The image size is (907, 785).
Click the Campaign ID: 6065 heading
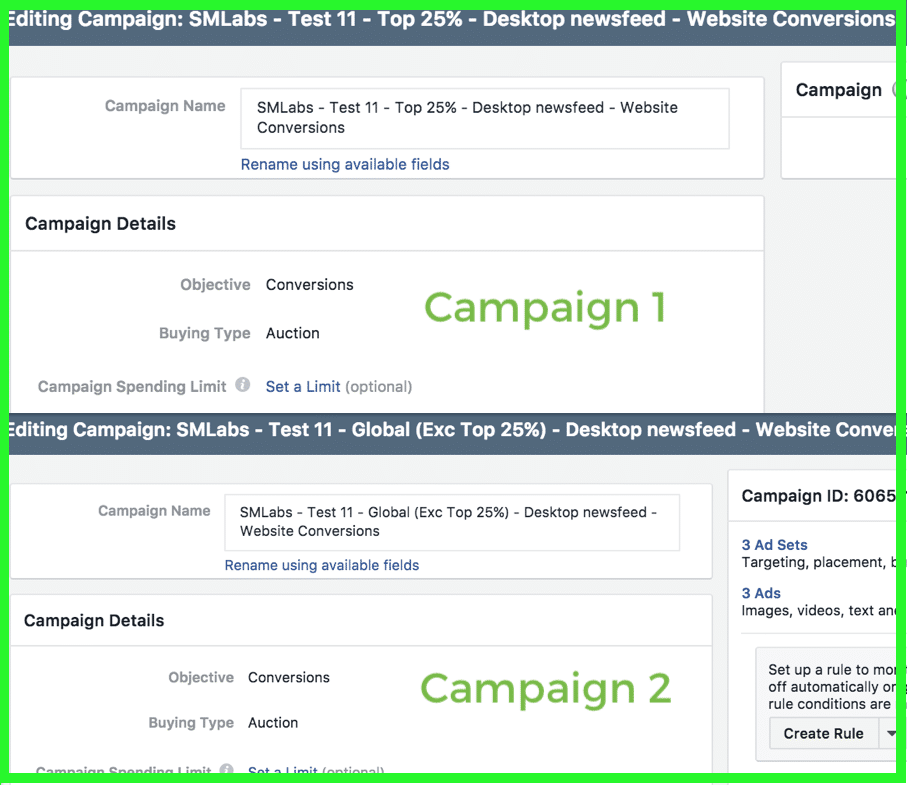tap(818, 496)
